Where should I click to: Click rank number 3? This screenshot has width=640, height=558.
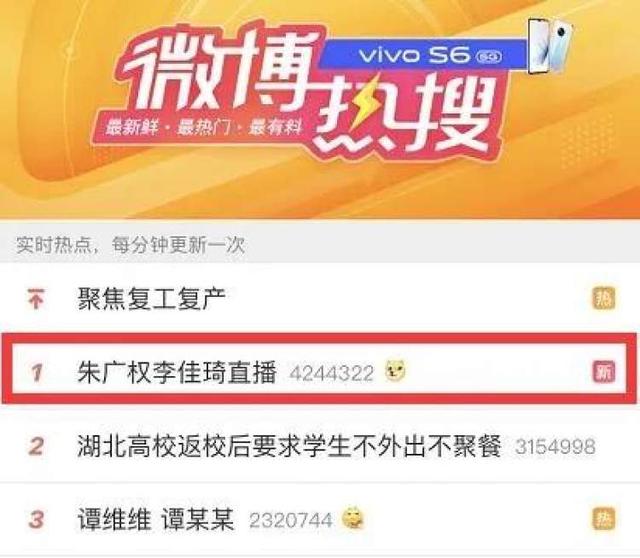36,520
